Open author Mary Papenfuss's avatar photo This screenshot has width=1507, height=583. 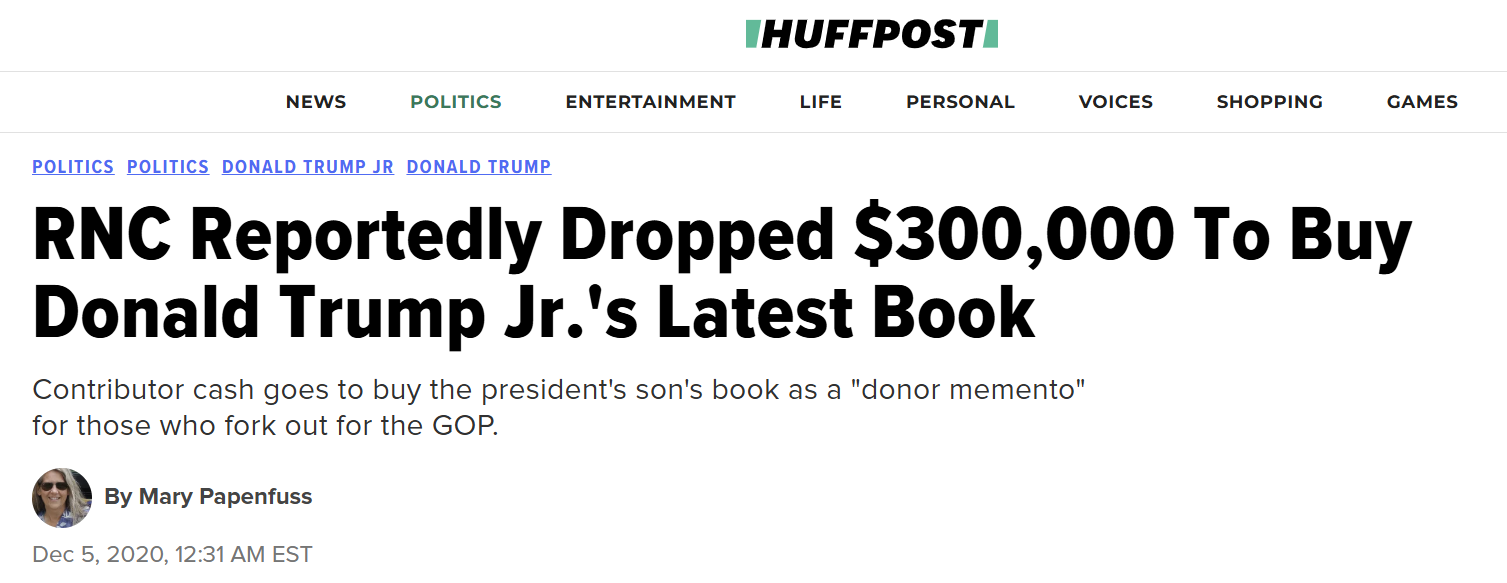pos(62,497)
